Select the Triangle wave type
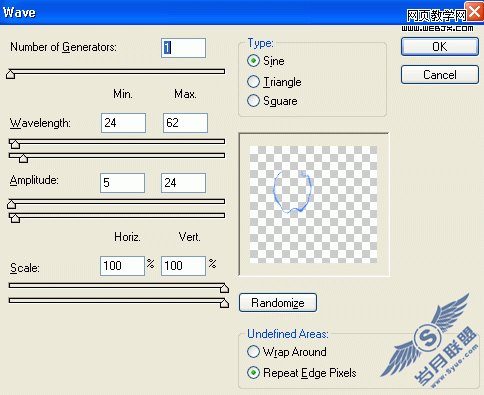This screenshot has height=395, width=484. 253,82
